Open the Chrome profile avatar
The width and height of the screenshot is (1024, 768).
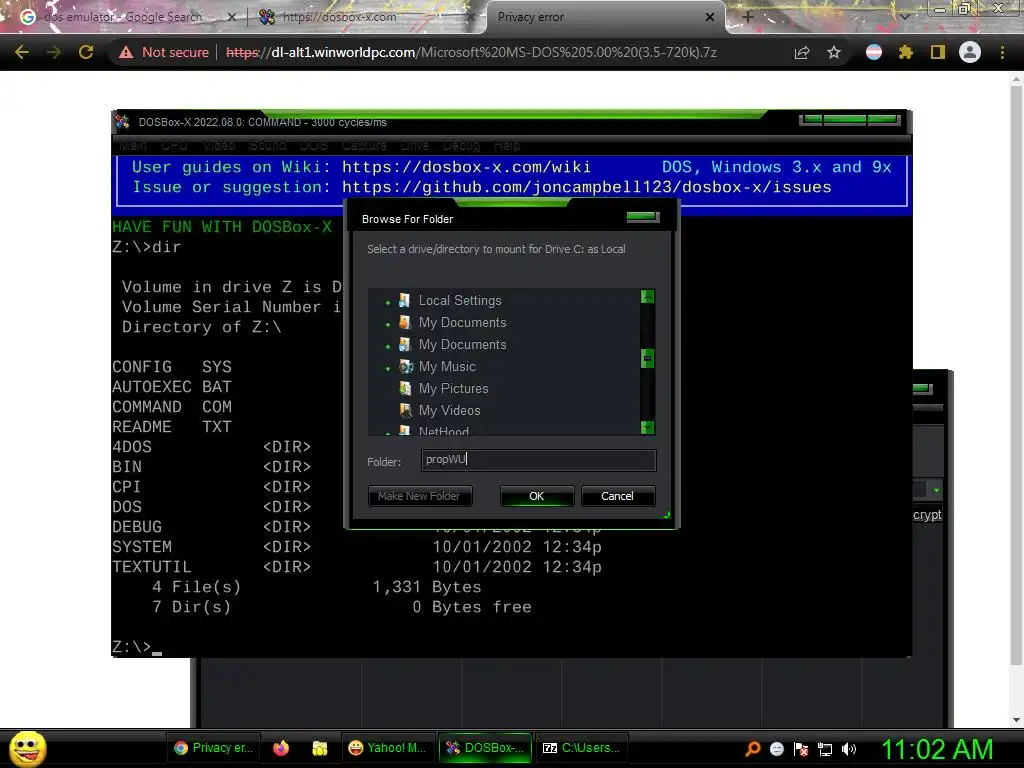[970, 52]
